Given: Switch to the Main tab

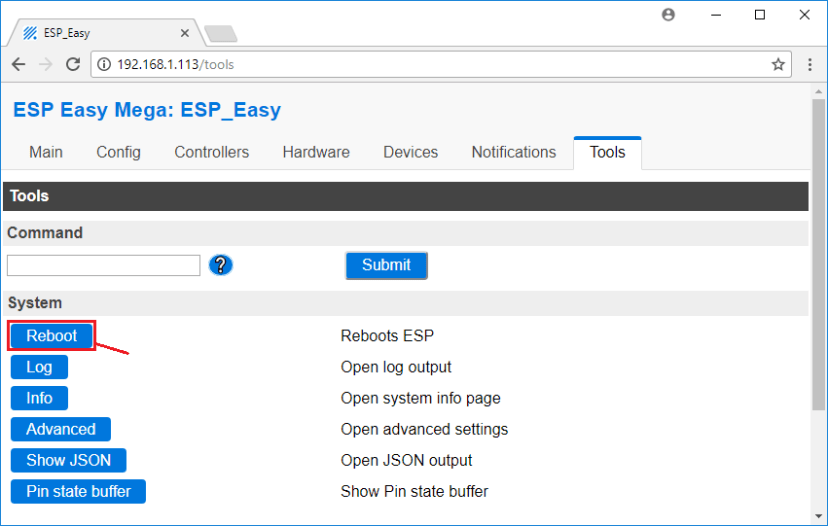Looking at the screenshot, I should coord(46,152).
